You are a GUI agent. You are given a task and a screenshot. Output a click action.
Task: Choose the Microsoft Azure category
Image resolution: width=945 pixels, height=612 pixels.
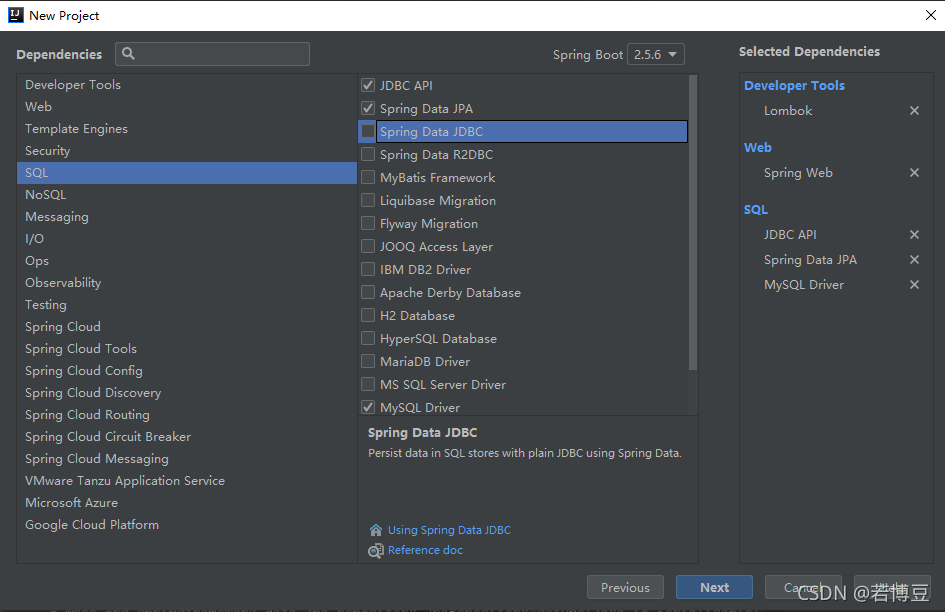point(187,503)
